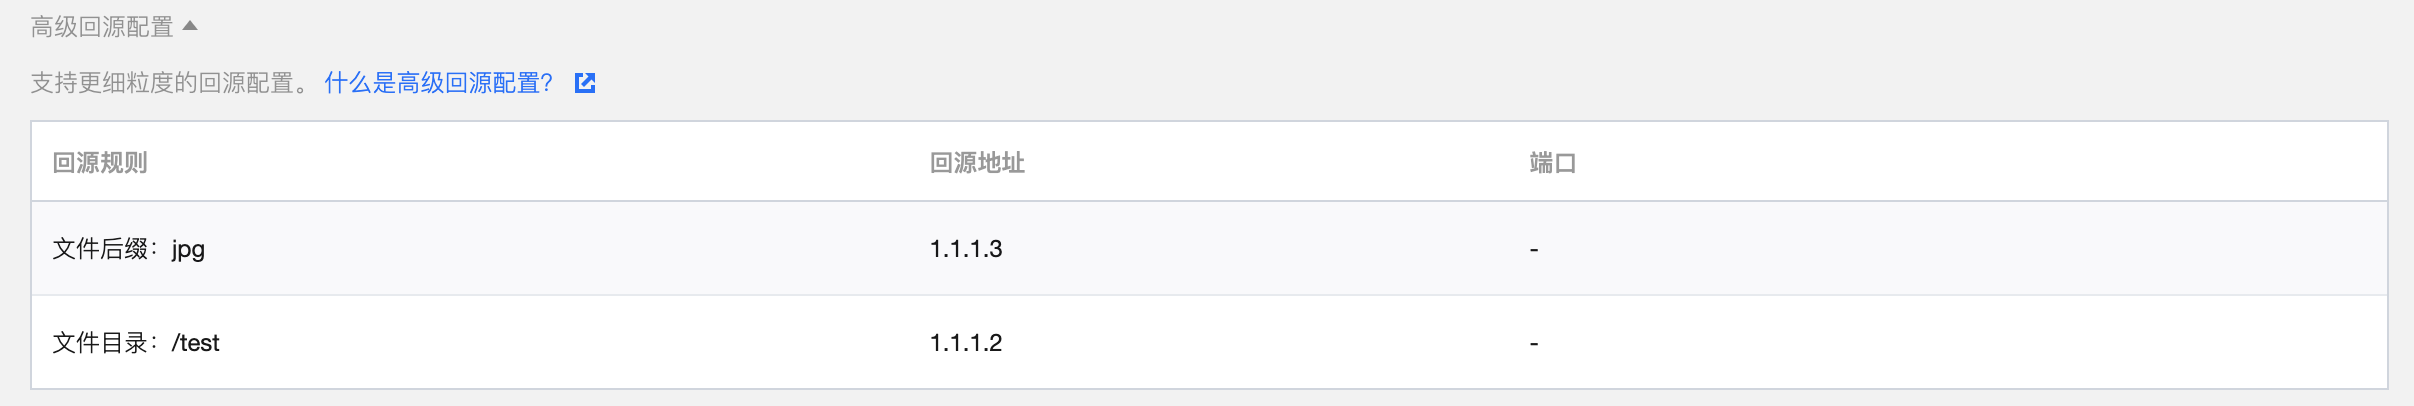Click the port dash in /test row
2414x406 pixels.
1534,344
